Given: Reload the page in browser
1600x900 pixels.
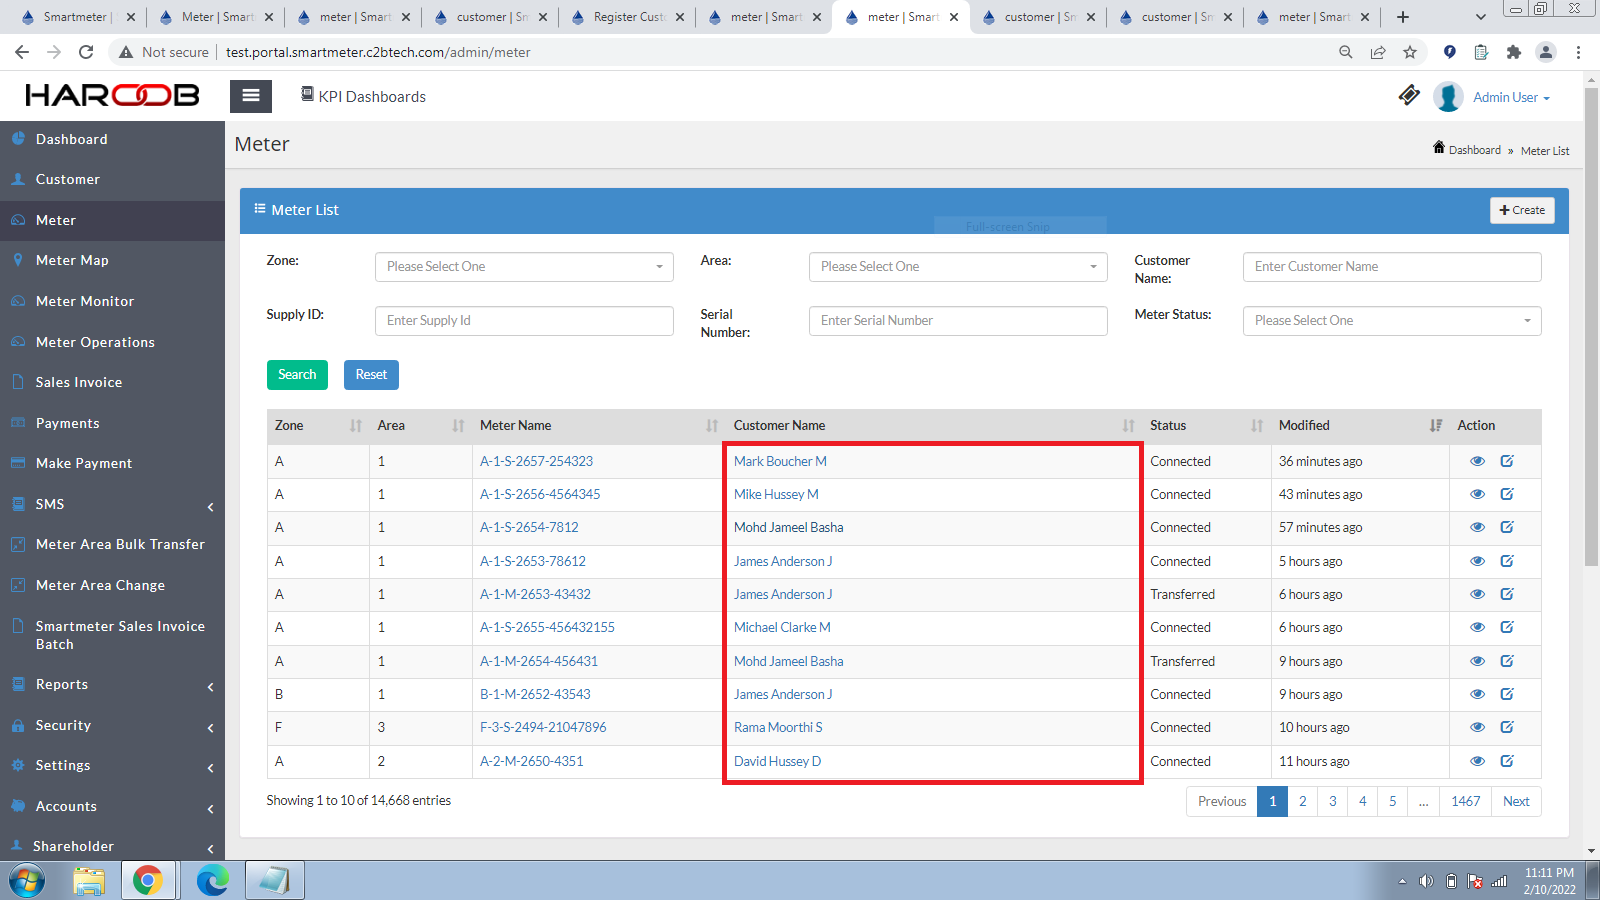Looking at the screenshot, I should (86, 52).
